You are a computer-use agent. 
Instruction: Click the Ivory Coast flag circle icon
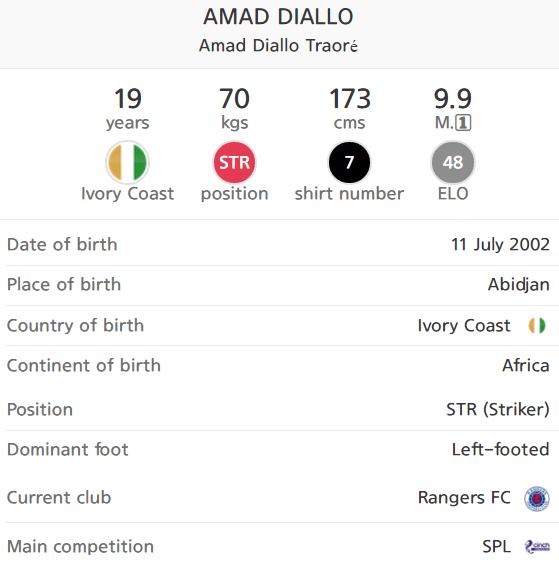pyautogui.click(x=127, y=162)
